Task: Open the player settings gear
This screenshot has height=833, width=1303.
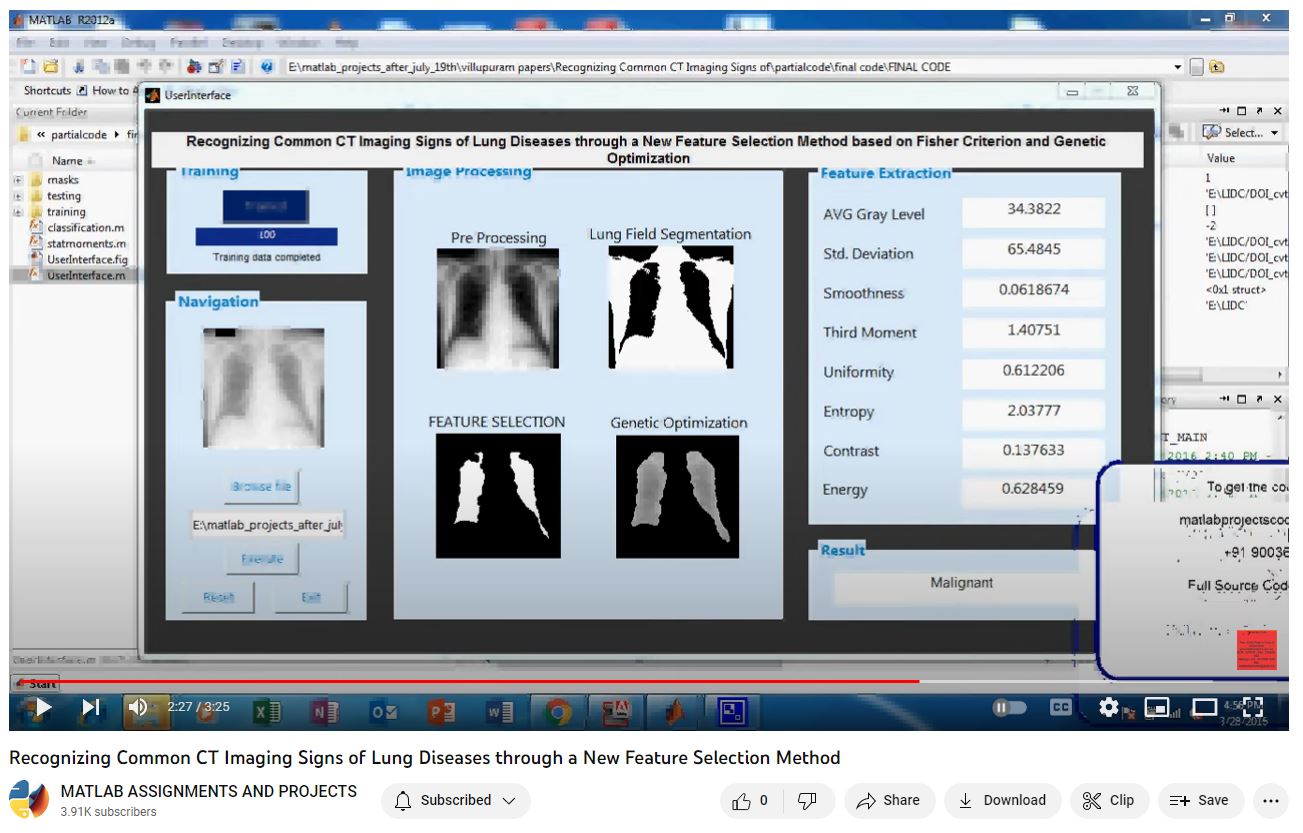Action: pos(1108,708)
